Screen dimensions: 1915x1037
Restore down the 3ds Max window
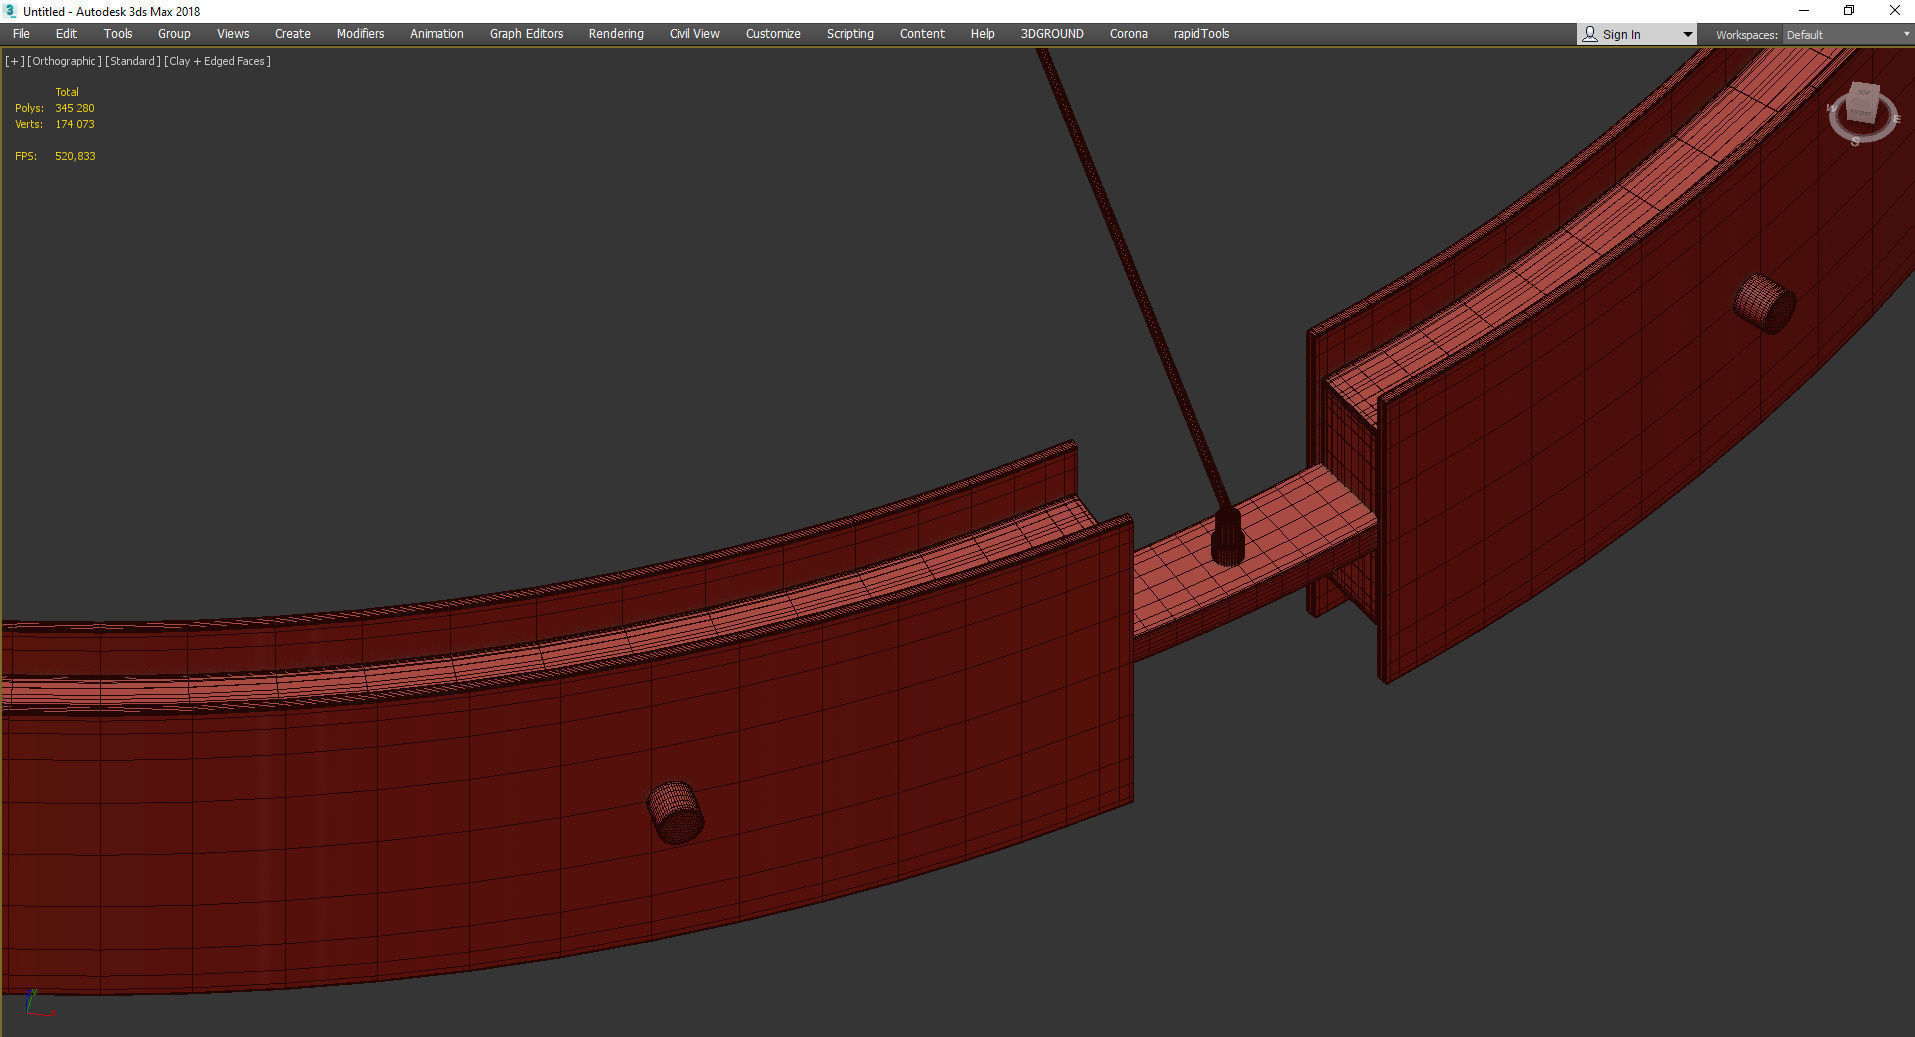point(1849,11)
